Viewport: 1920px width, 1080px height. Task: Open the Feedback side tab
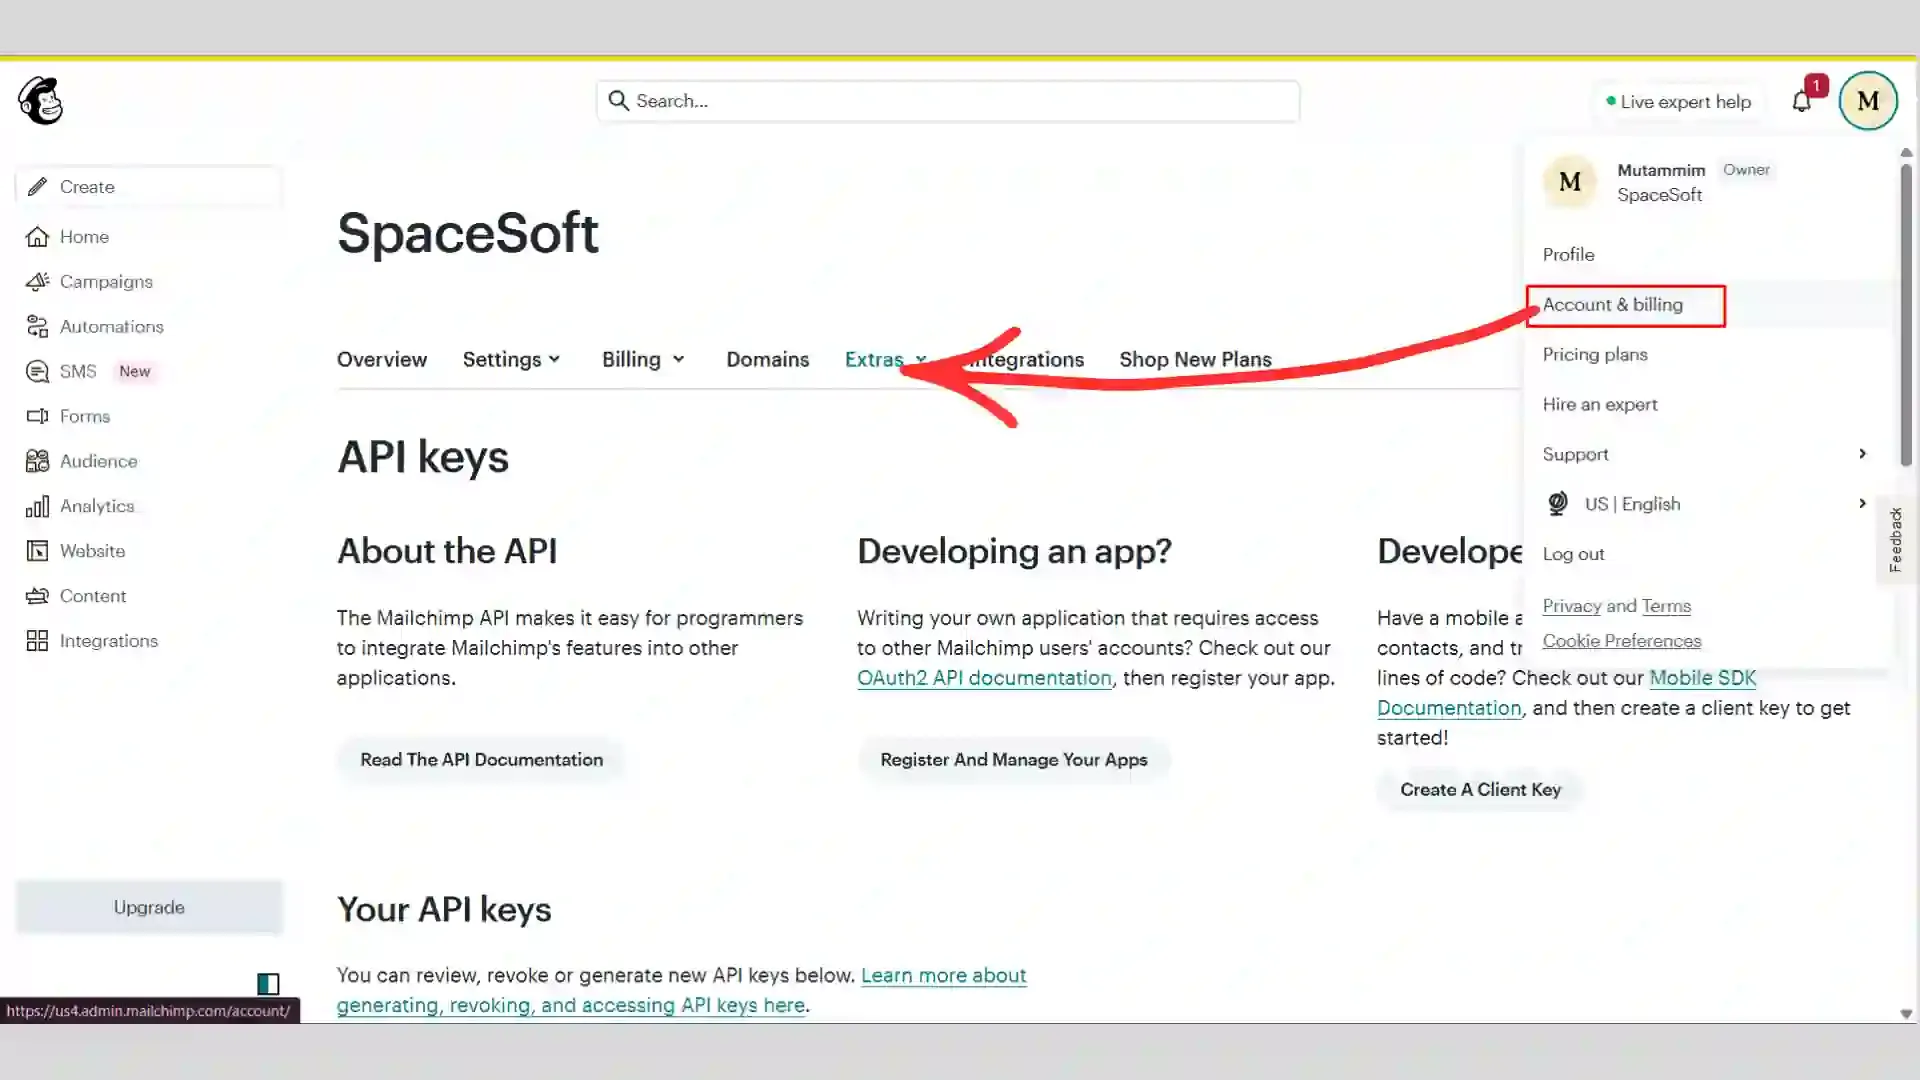coord(1894,539)
